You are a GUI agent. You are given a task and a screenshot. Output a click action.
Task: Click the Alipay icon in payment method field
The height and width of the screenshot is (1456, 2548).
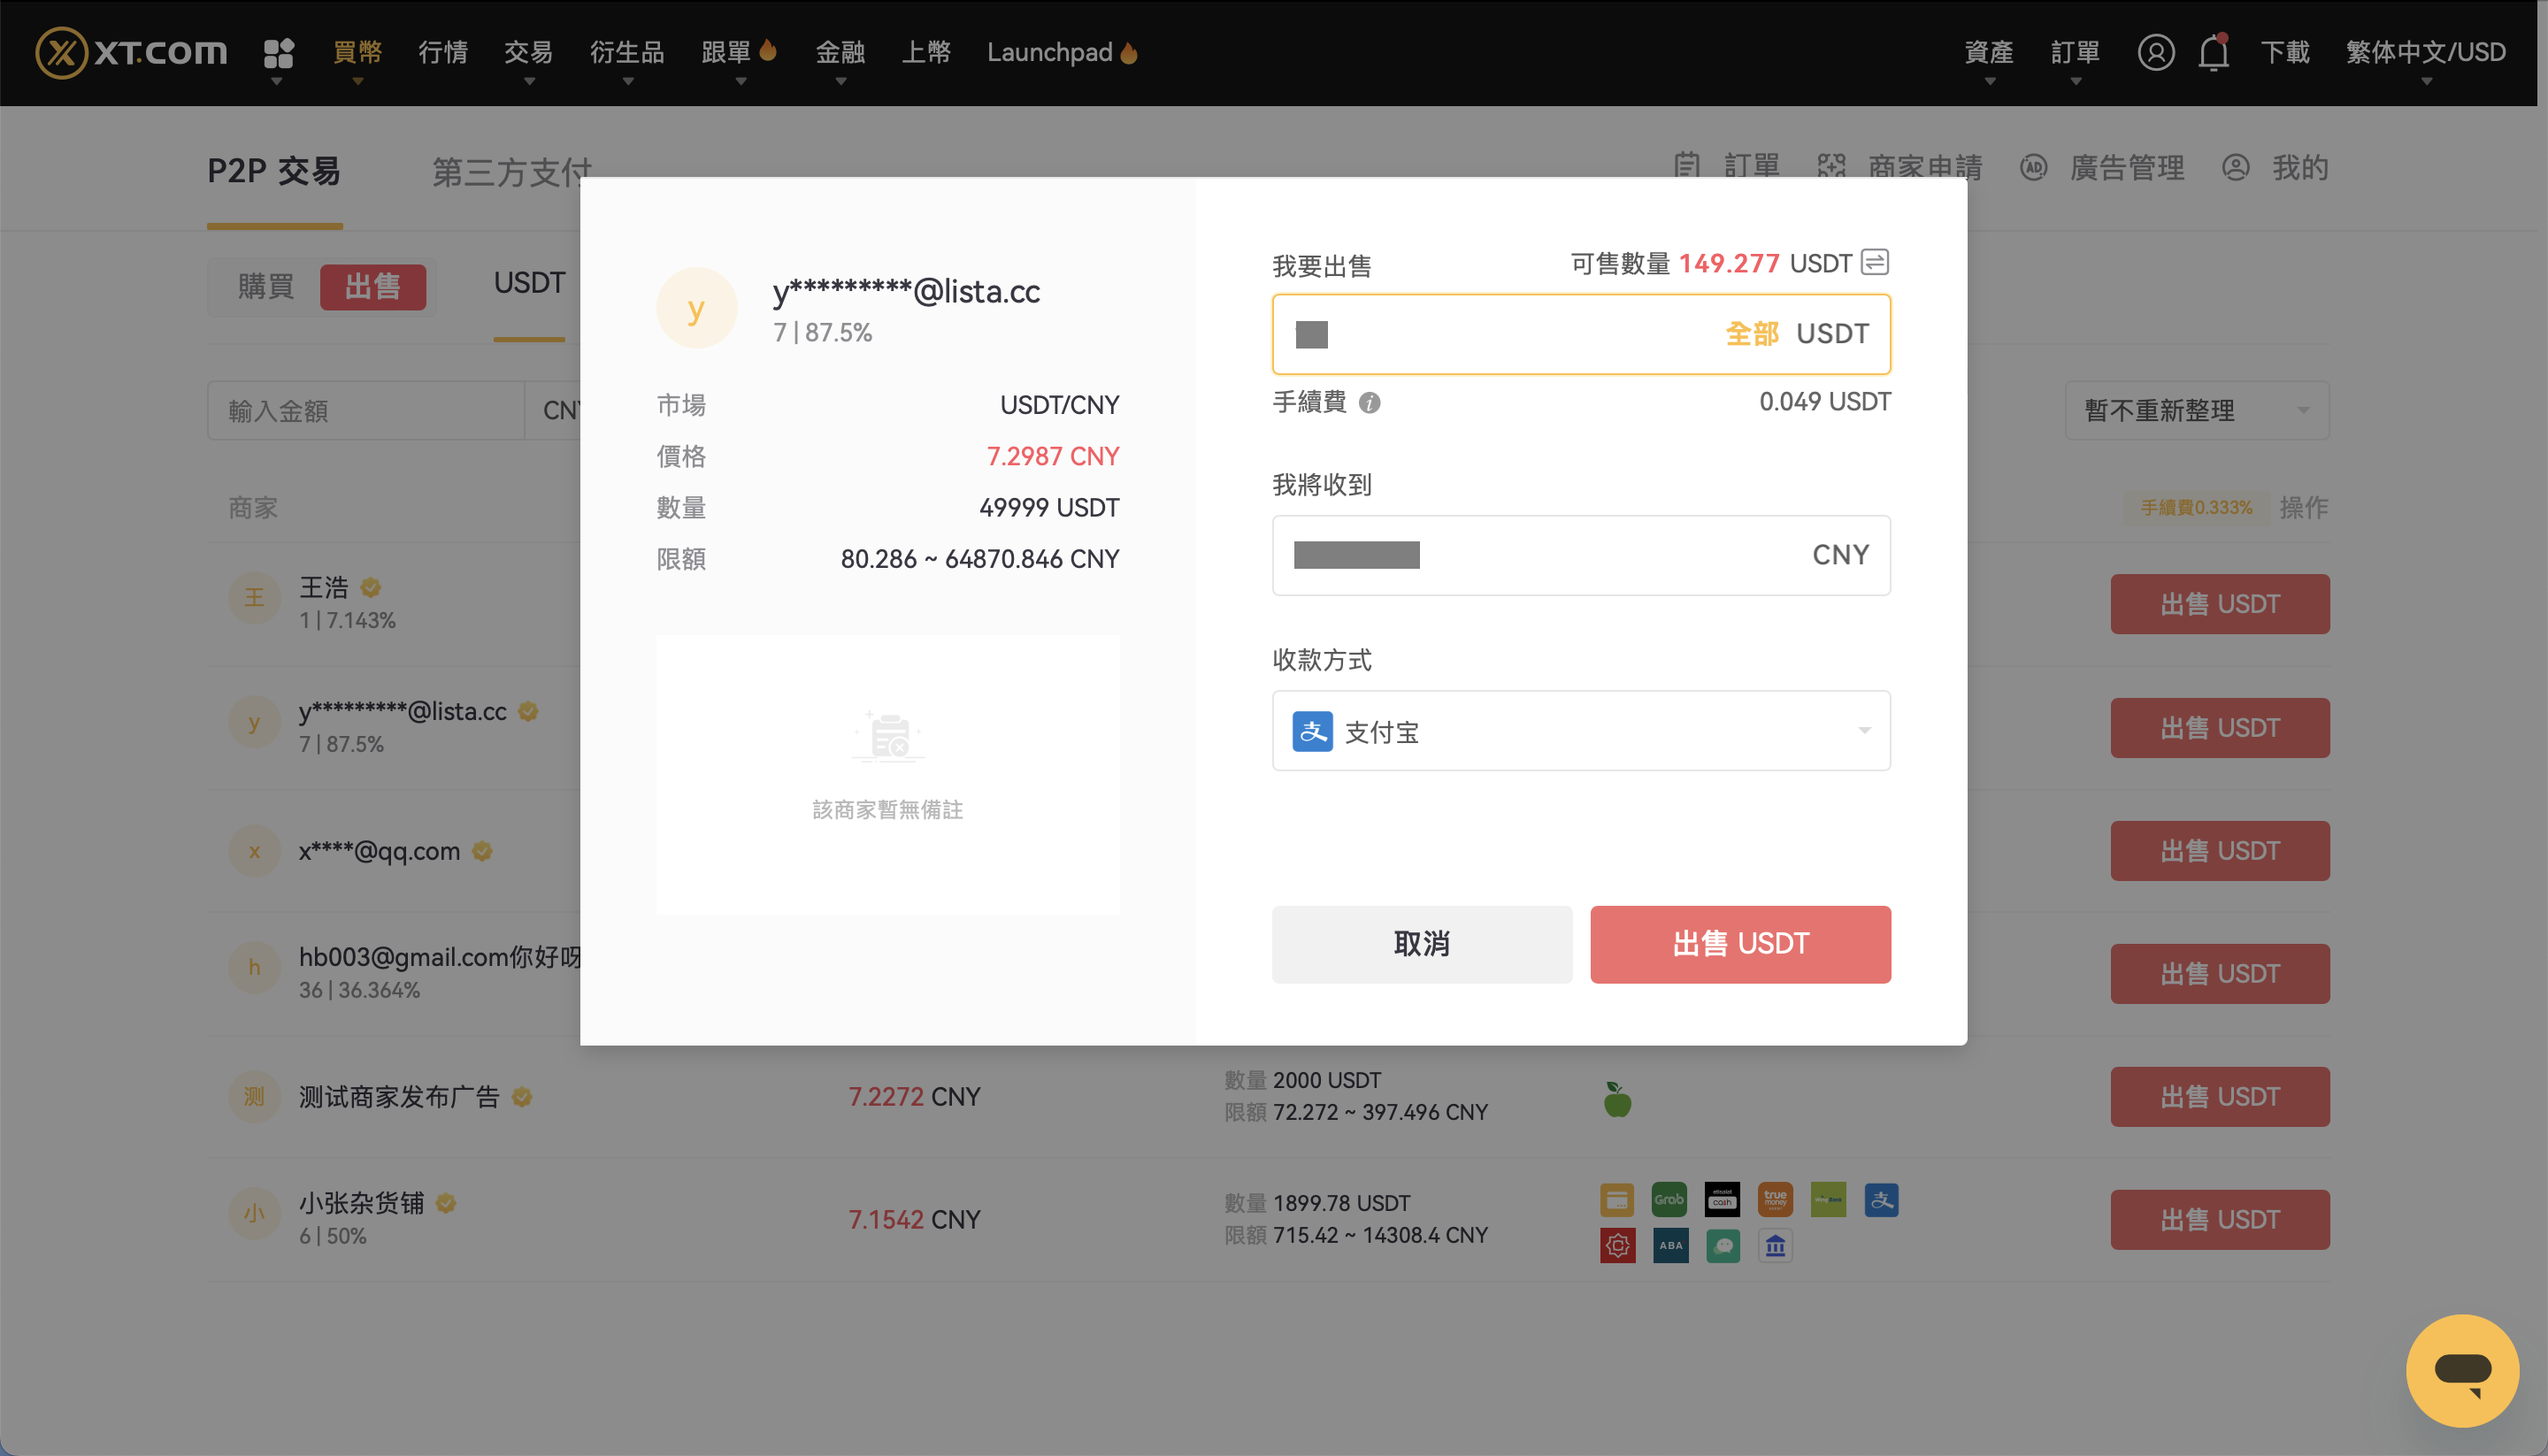[1312, 731]
